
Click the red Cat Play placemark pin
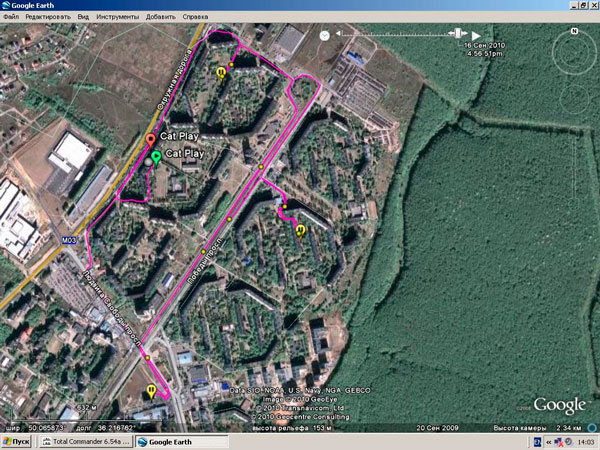coord(151,140)
